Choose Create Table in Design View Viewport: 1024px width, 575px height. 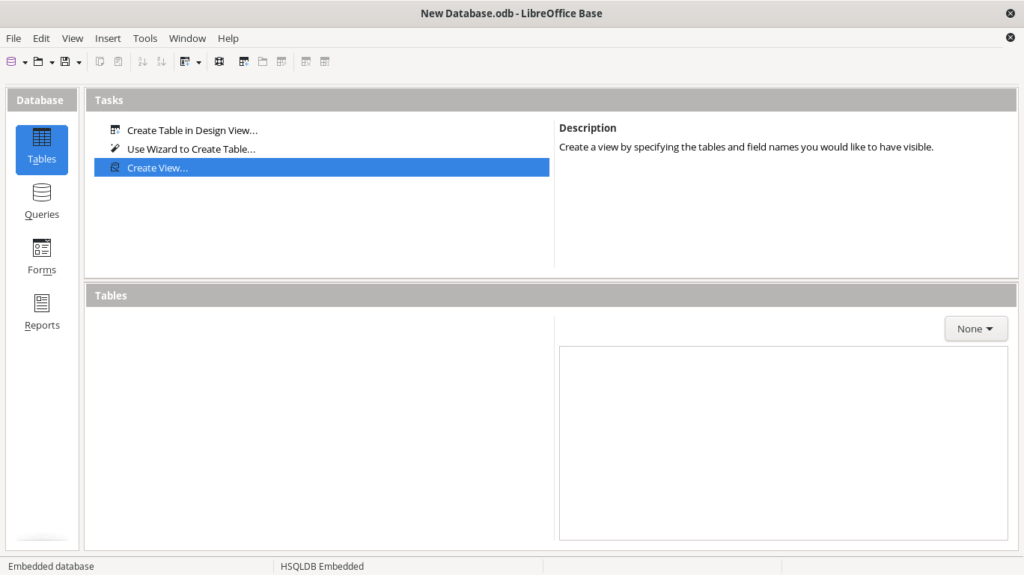tap(192, 130)
